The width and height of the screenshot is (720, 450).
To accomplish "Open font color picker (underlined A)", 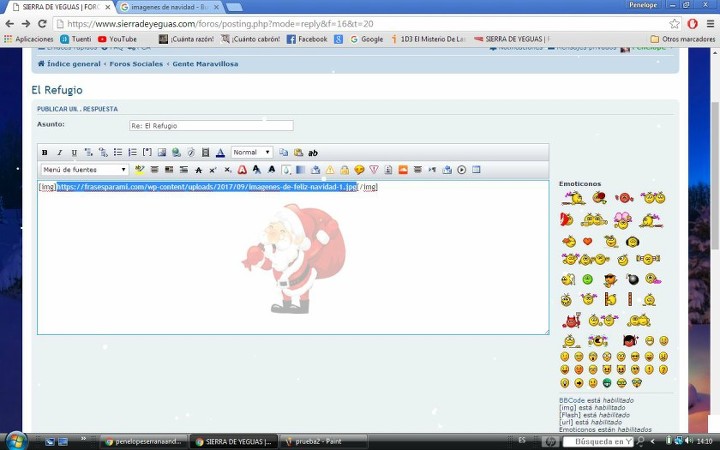I will [220, 152].
